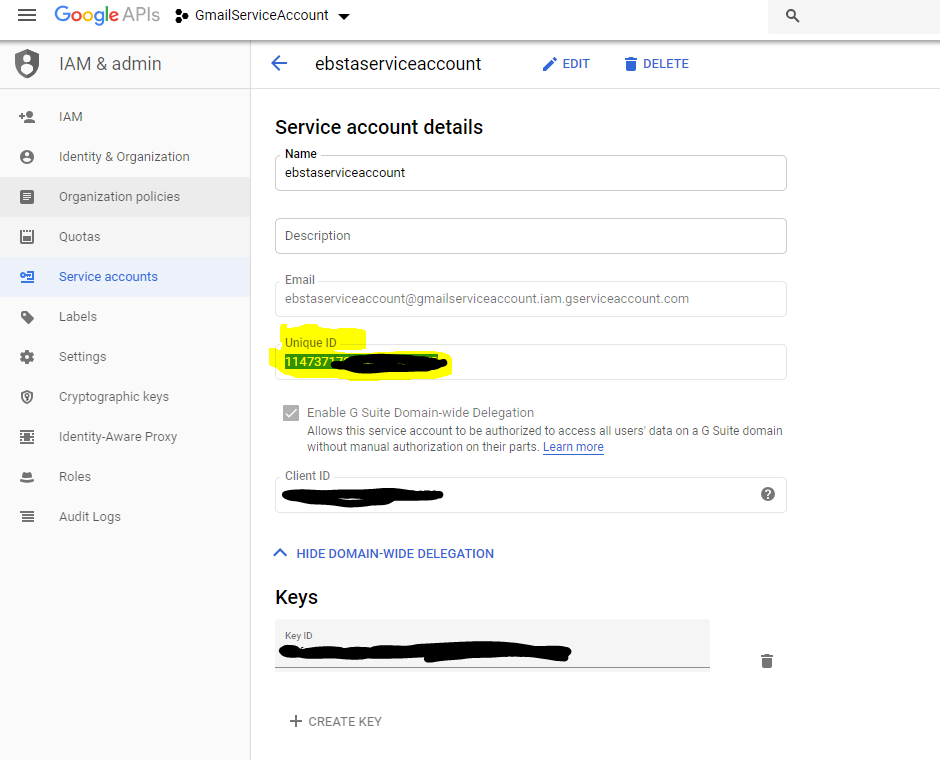The width and height of the screenshot is (940, 760).
Task: Click into the Description input field
Action: click(x=530, y=236)
